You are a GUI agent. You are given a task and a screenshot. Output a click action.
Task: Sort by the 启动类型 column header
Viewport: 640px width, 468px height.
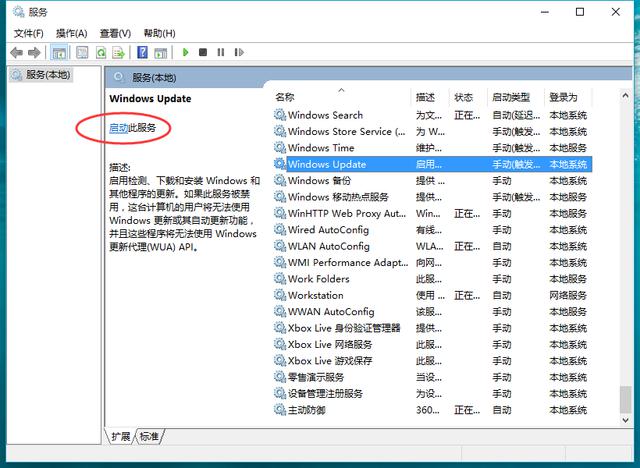516,97
